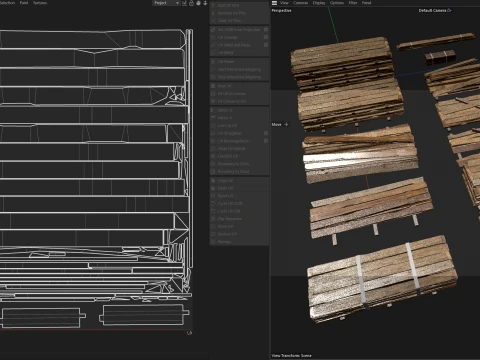Open the Textures menu
The image size is (480, 360).
[40, 3]
